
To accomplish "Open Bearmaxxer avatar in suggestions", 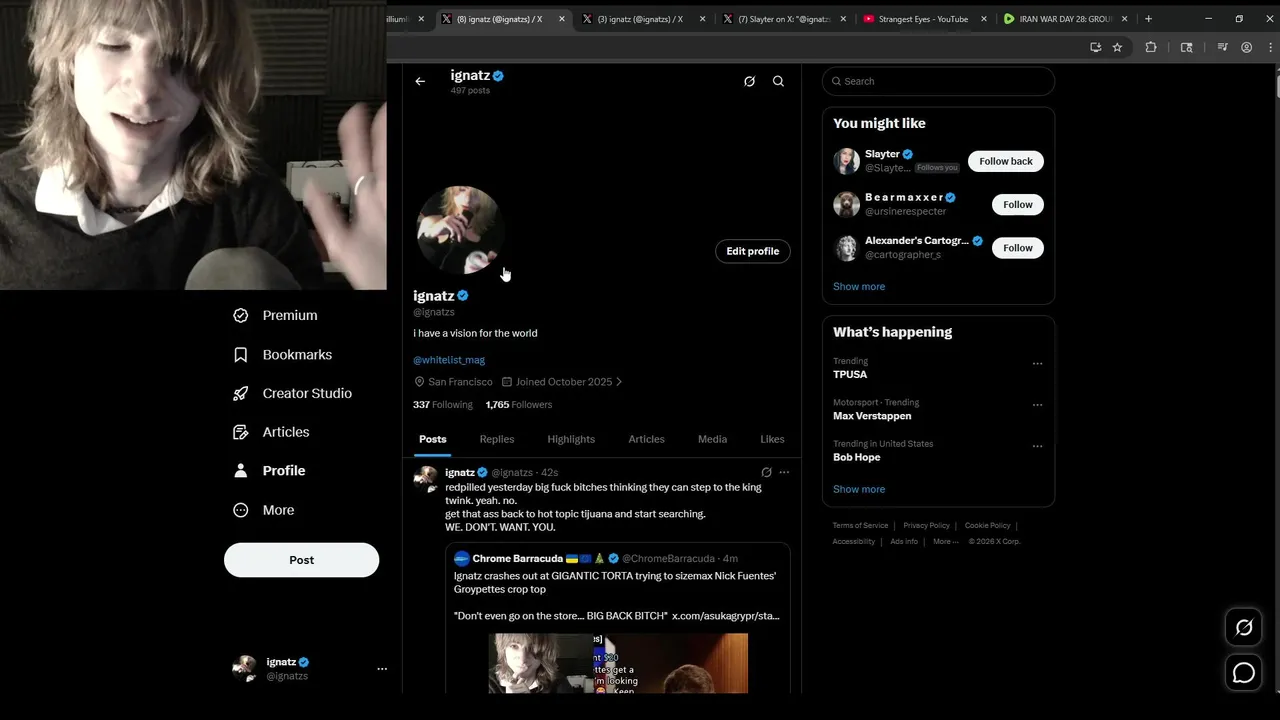I will coord(846,204).
